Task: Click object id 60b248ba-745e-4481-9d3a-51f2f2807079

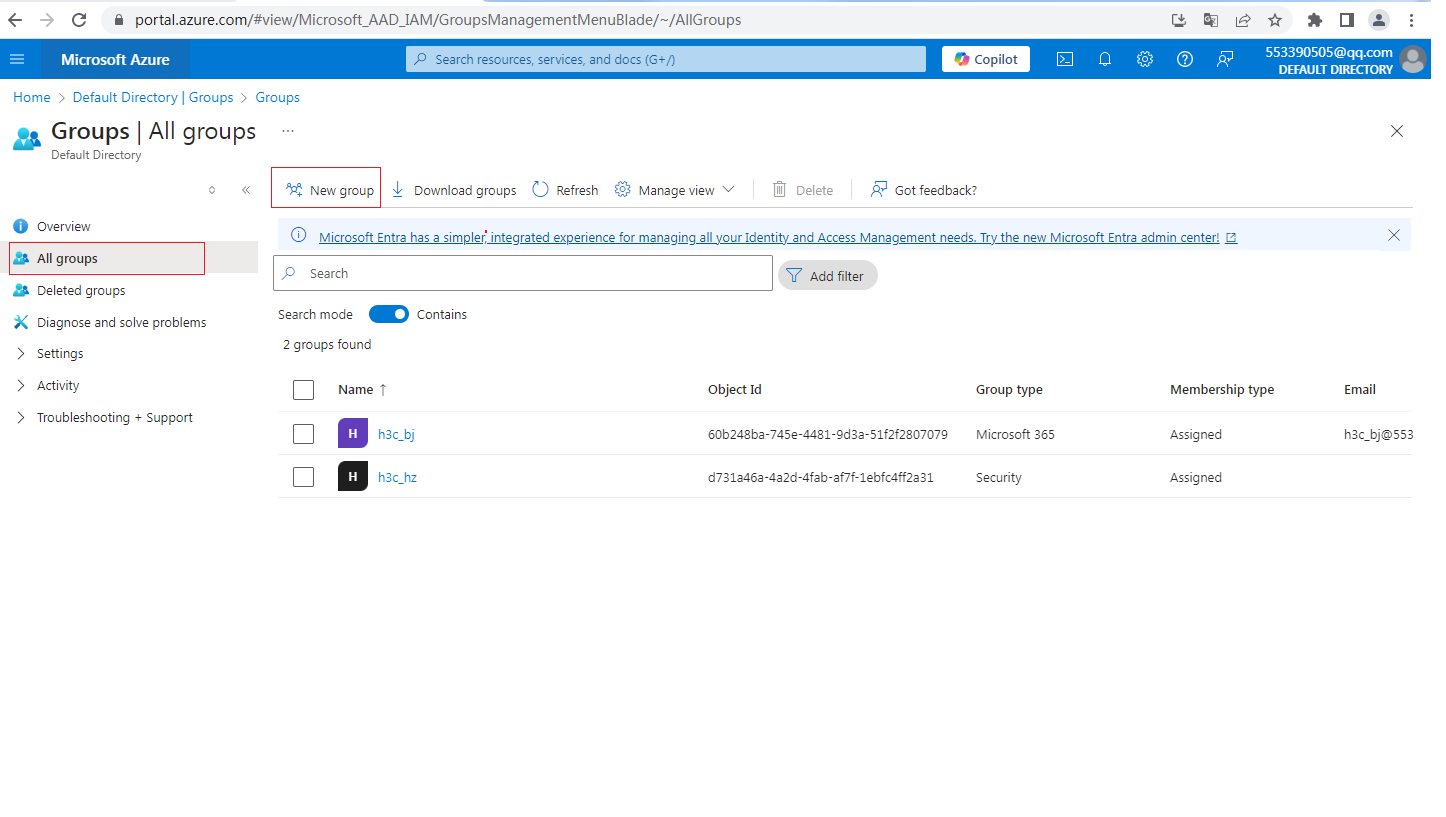Action: pyautogui.click(x=828, y=435)
